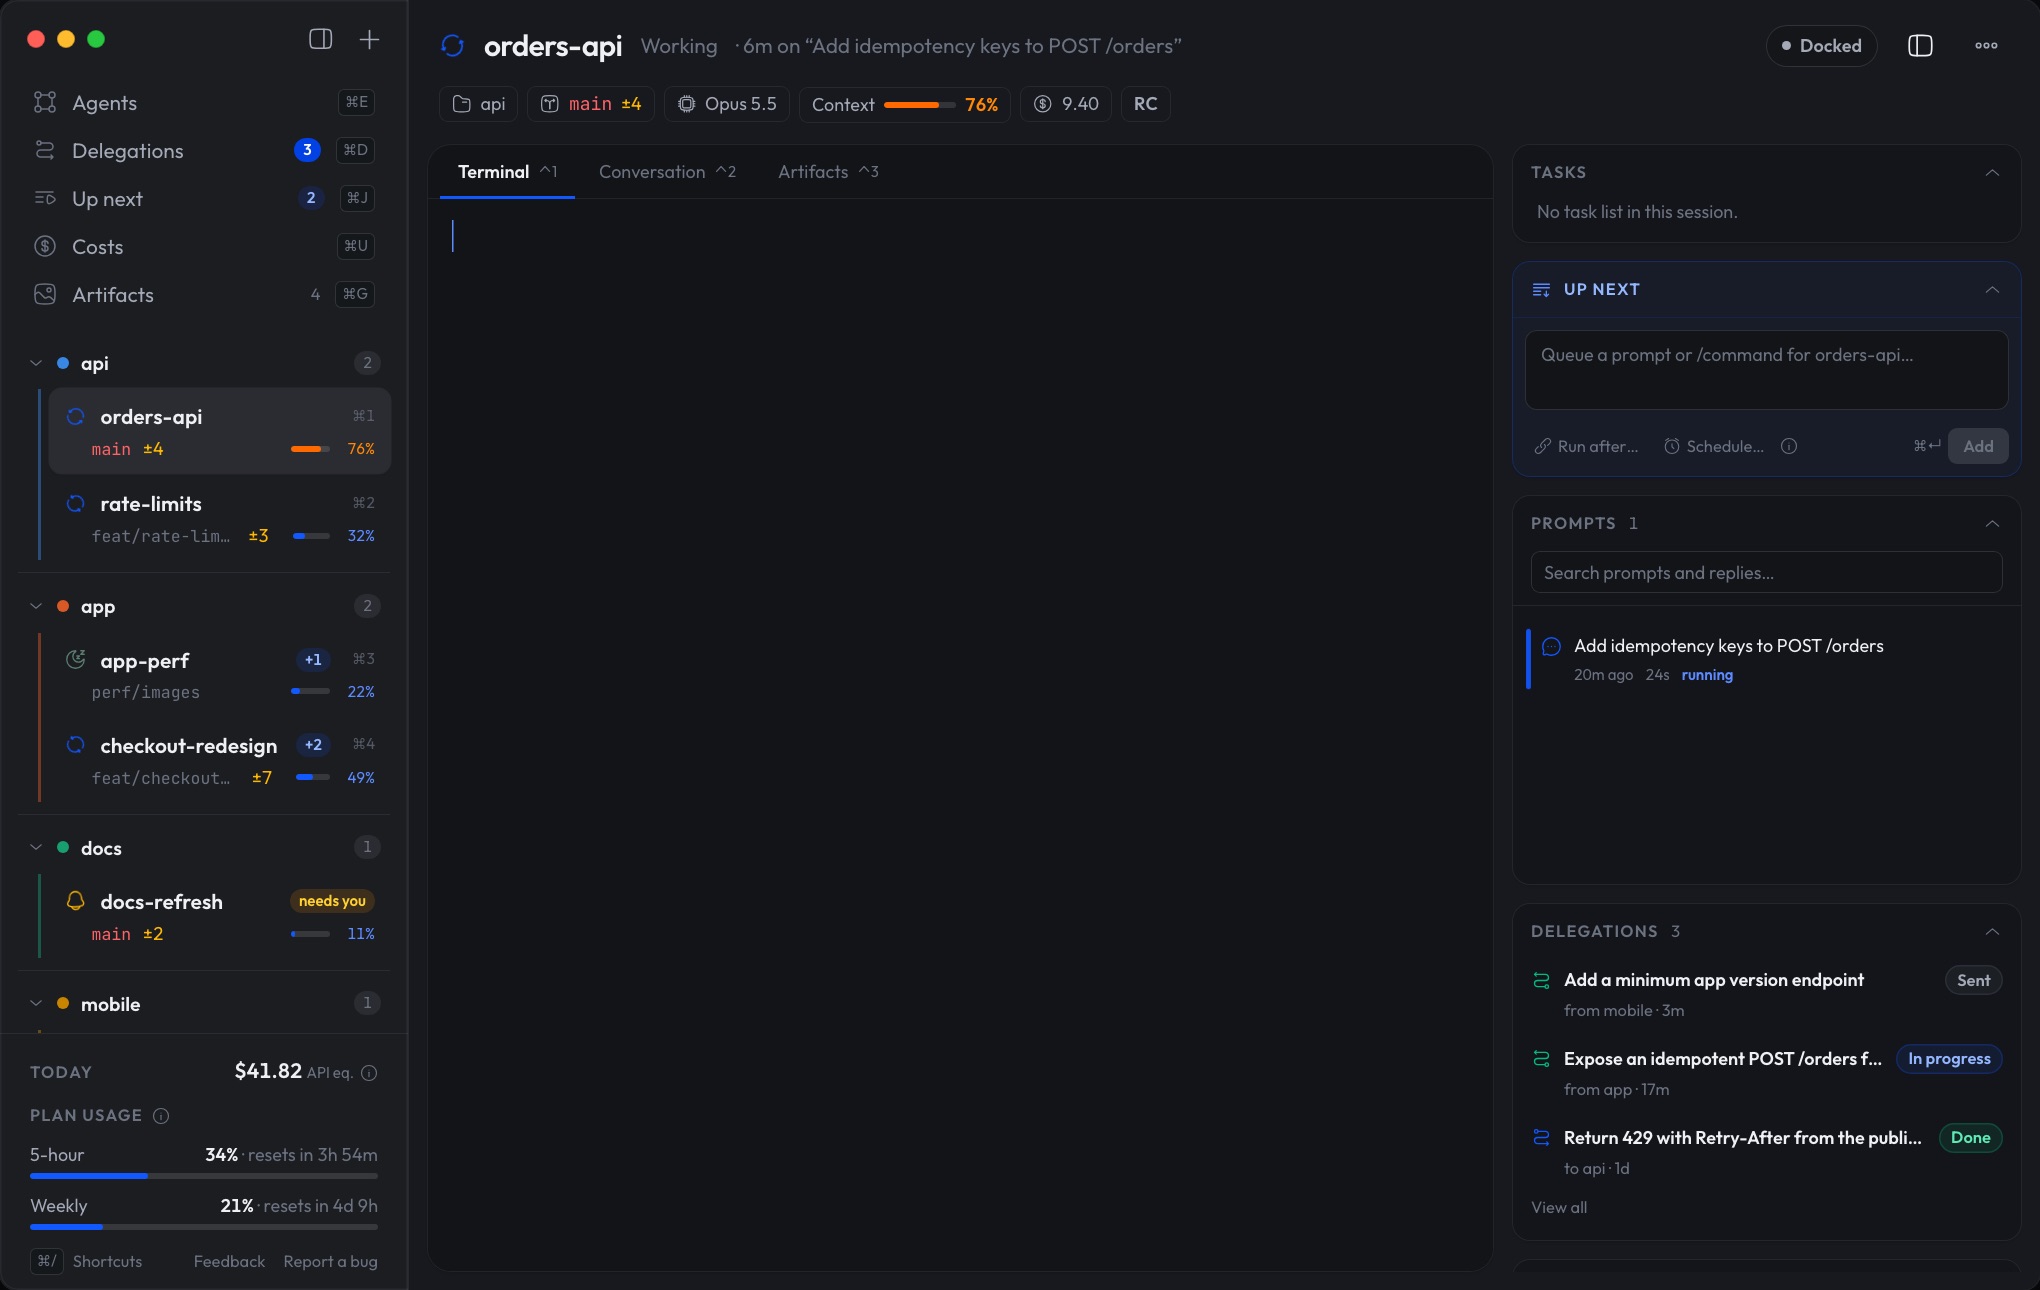
Task: Click View all delegations link
Action: click(x=1559, y=1207)
